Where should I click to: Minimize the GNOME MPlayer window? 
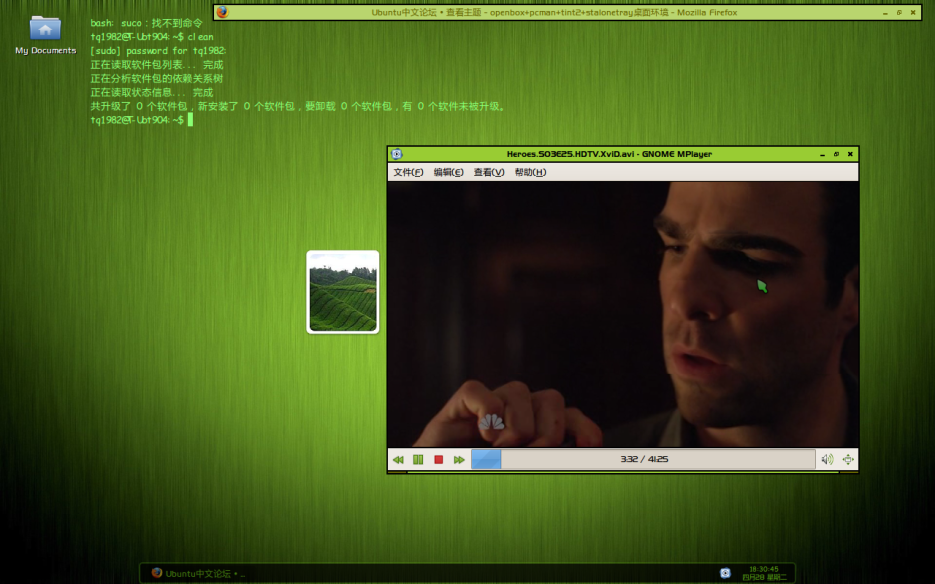coord(822,155)
